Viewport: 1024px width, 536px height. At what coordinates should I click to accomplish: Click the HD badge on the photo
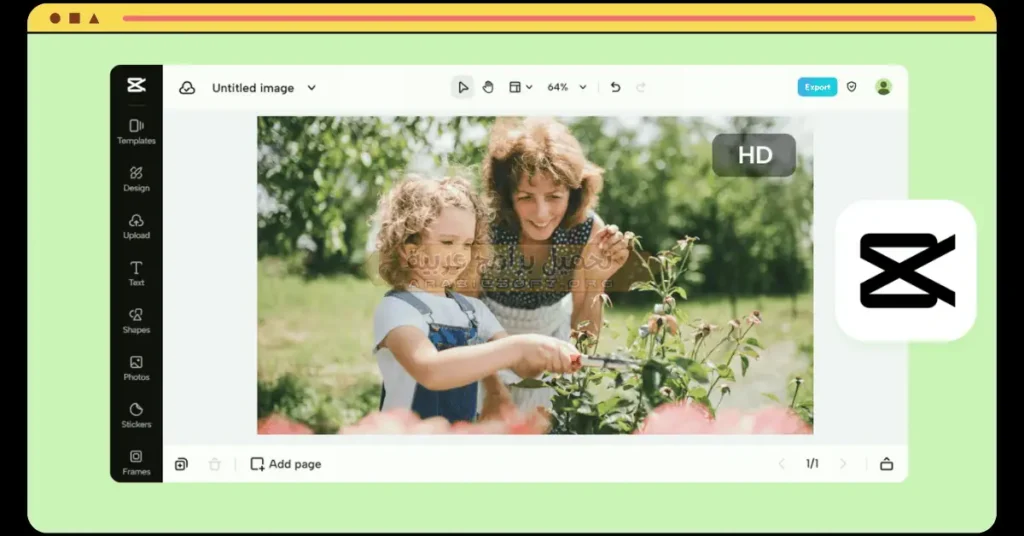coord(754,155)
